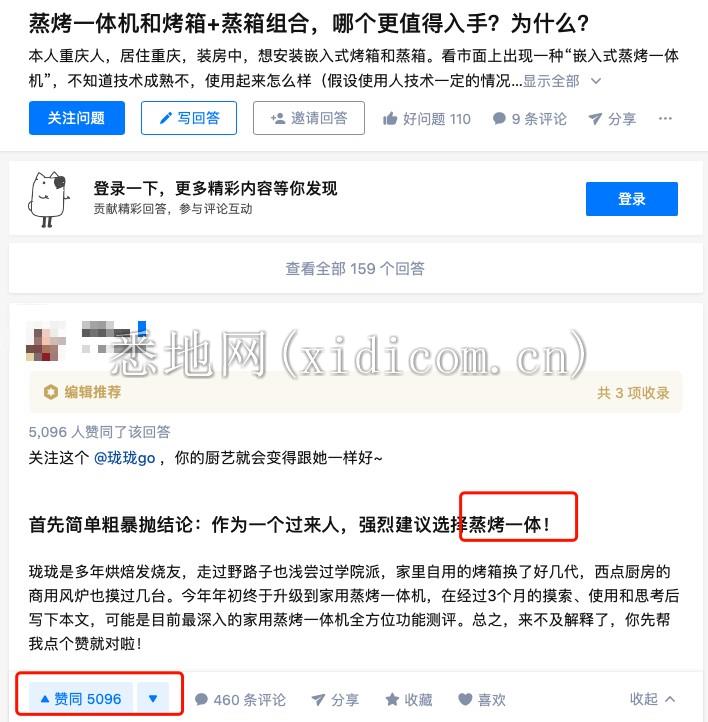This screenshot has height=722, width=708.
Task: Click the 460 条评论 comments icon
Action: 201,699
